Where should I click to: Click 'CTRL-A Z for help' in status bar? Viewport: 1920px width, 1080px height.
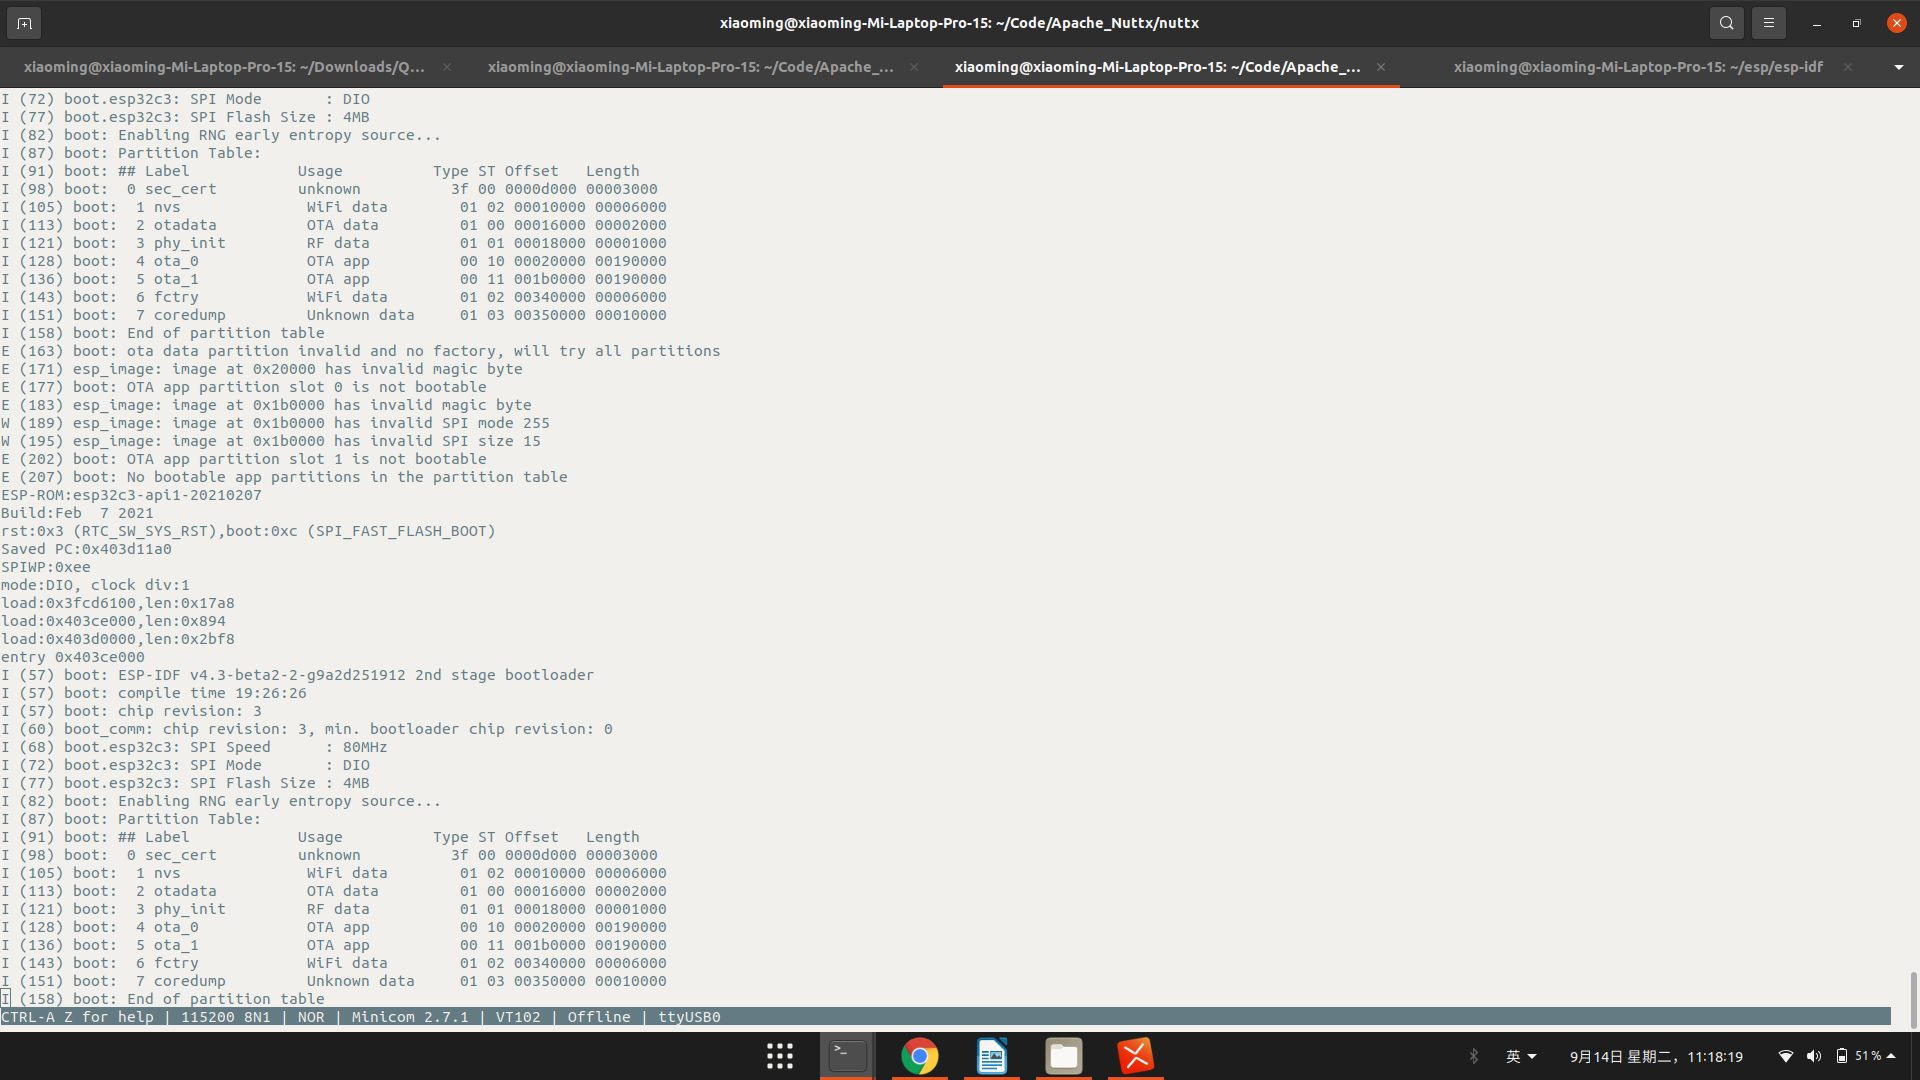point(78,1017)
